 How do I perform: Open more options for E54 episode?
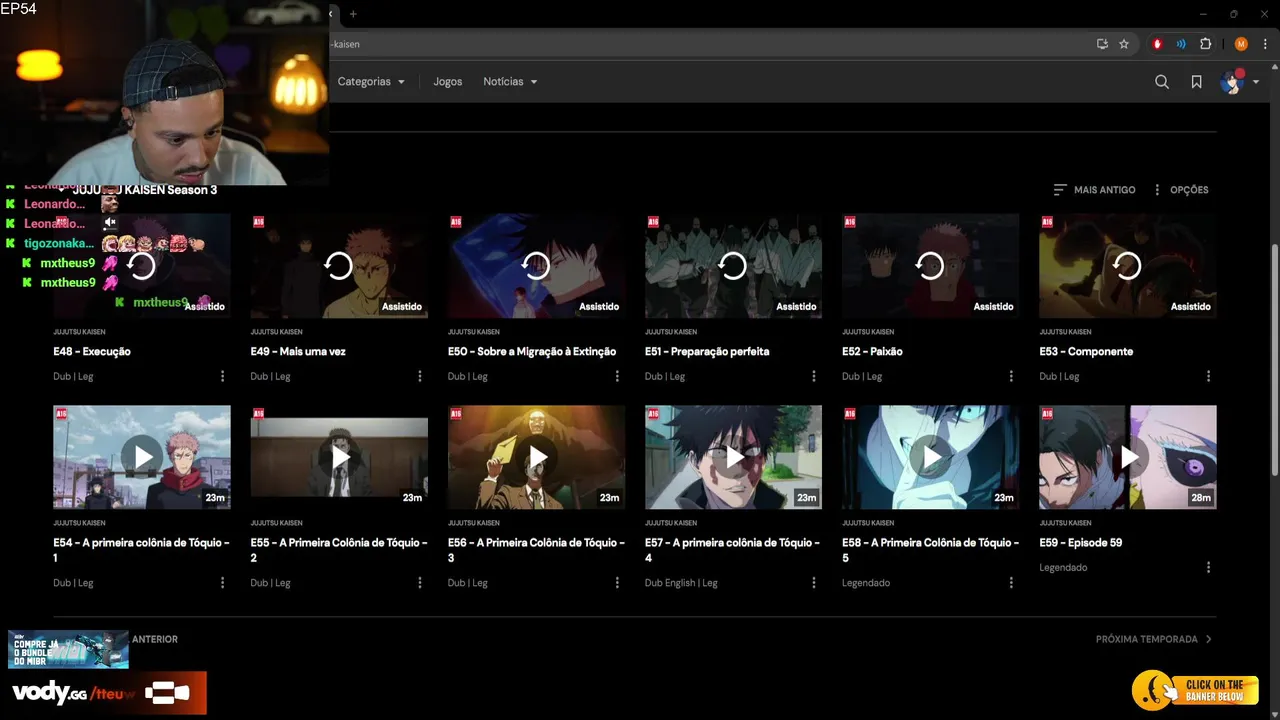tap(222, 583)
